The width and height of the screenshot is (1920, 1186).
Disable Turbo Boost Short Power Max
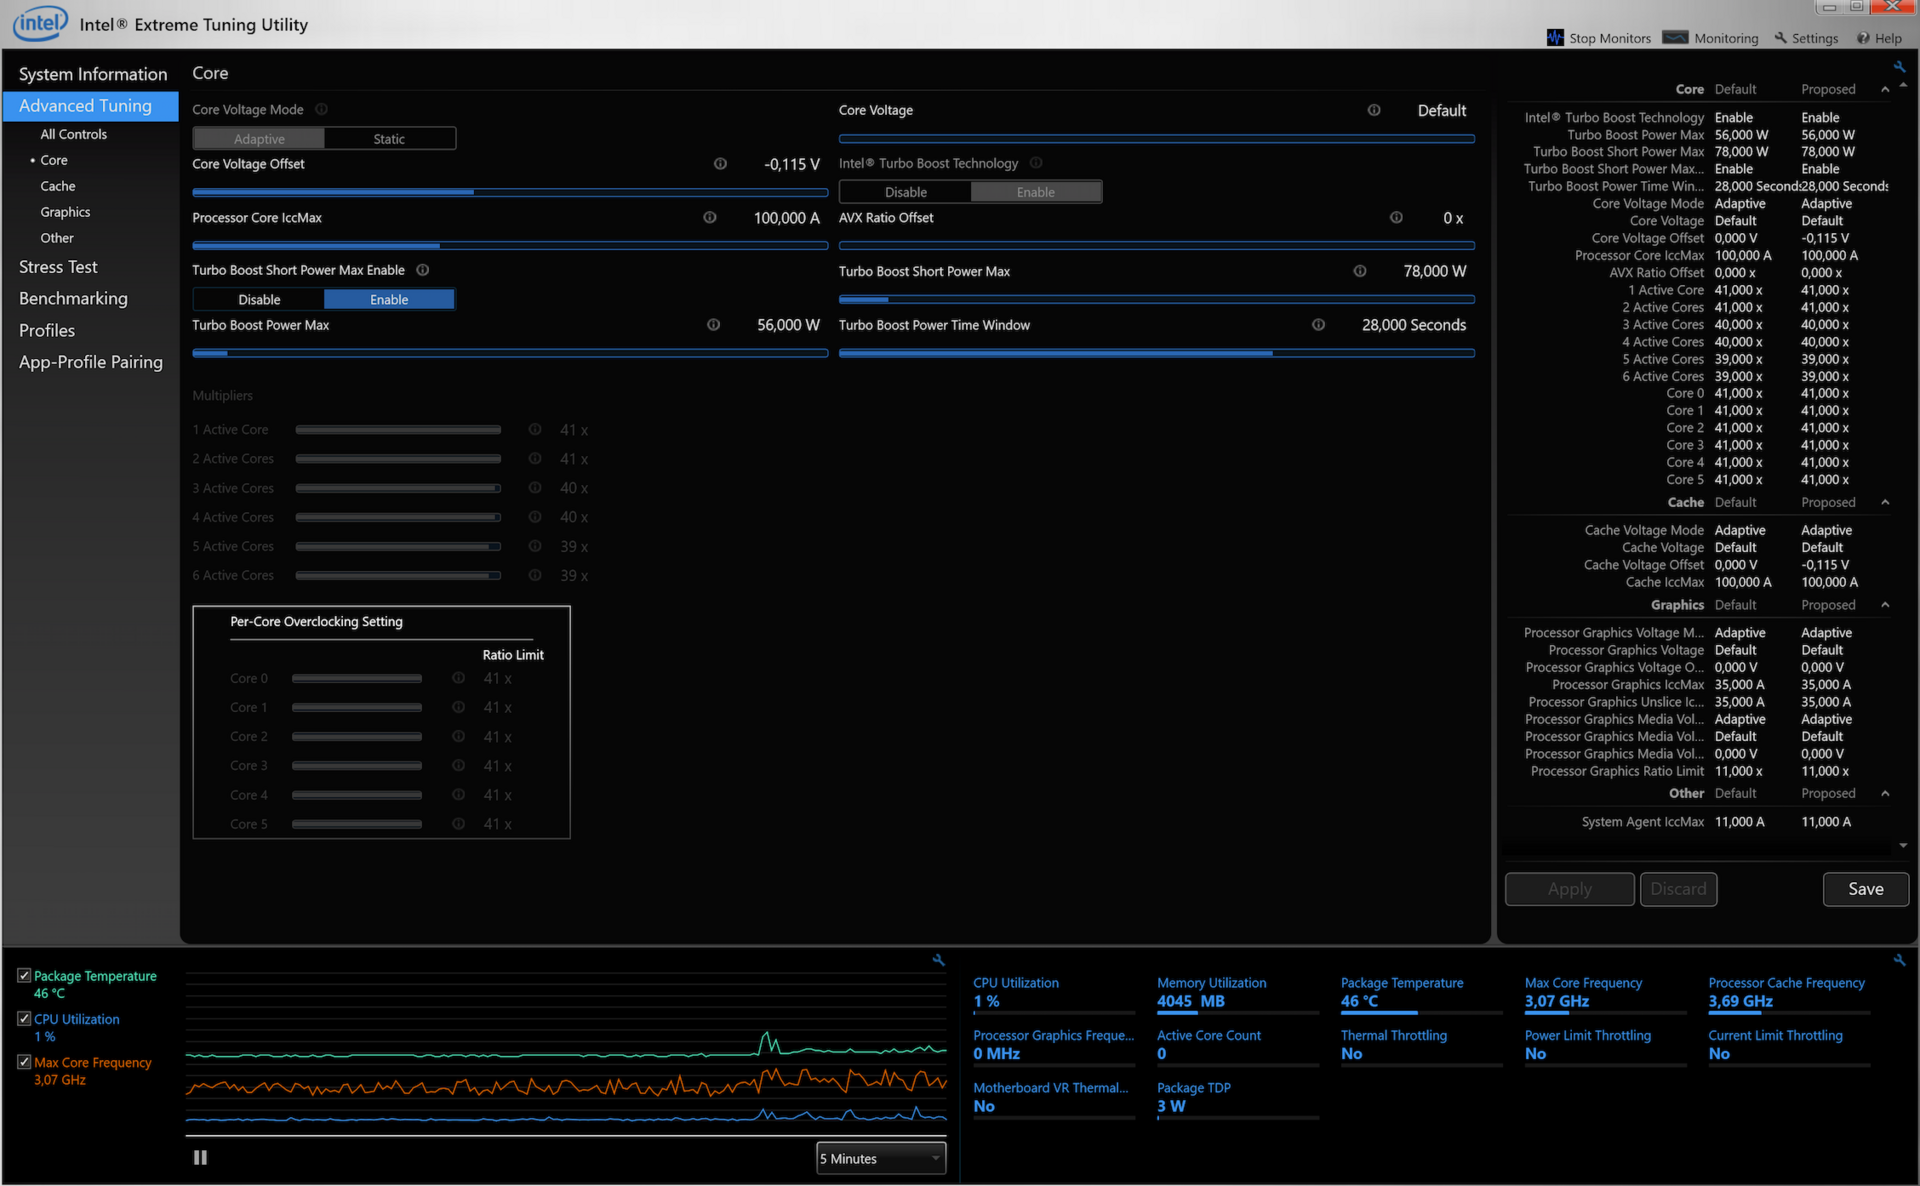click(x=259, y=299)
